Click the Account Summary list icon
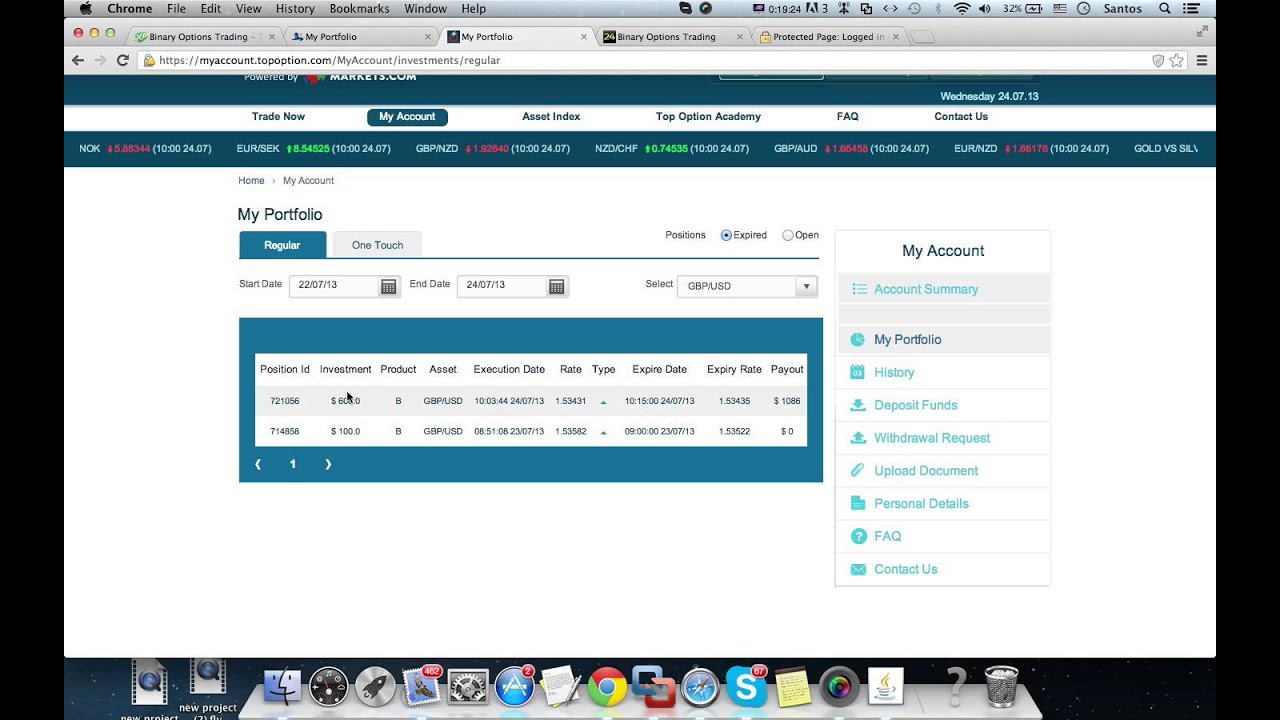Viewport: 1280px width, 720px height. click(859, 289)
